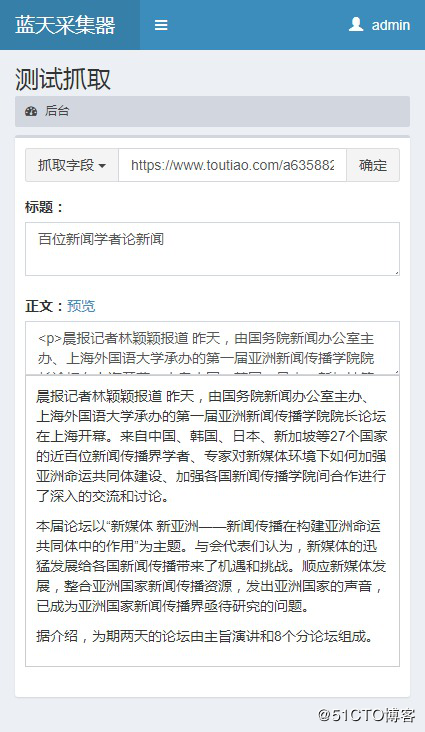The width and height of the screenshot is (425, 732).
Task: Focus the toutiao URL input field
Action: pyautogui.click(x=233, y=165)
